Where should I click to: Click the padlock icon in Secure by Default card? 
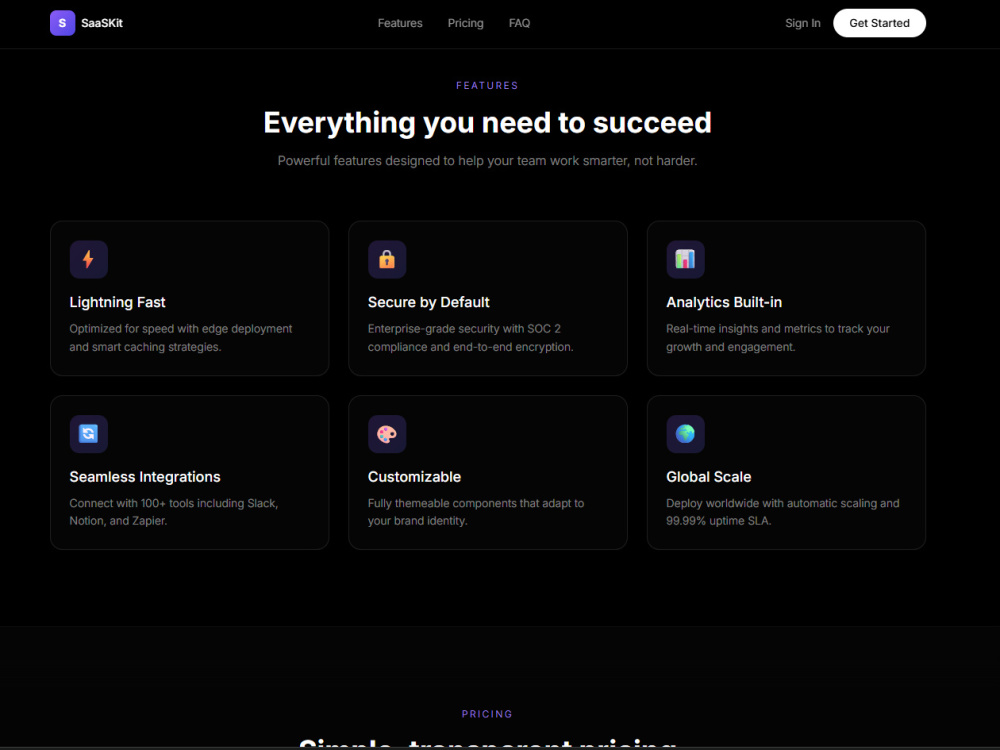pos(387,260)
